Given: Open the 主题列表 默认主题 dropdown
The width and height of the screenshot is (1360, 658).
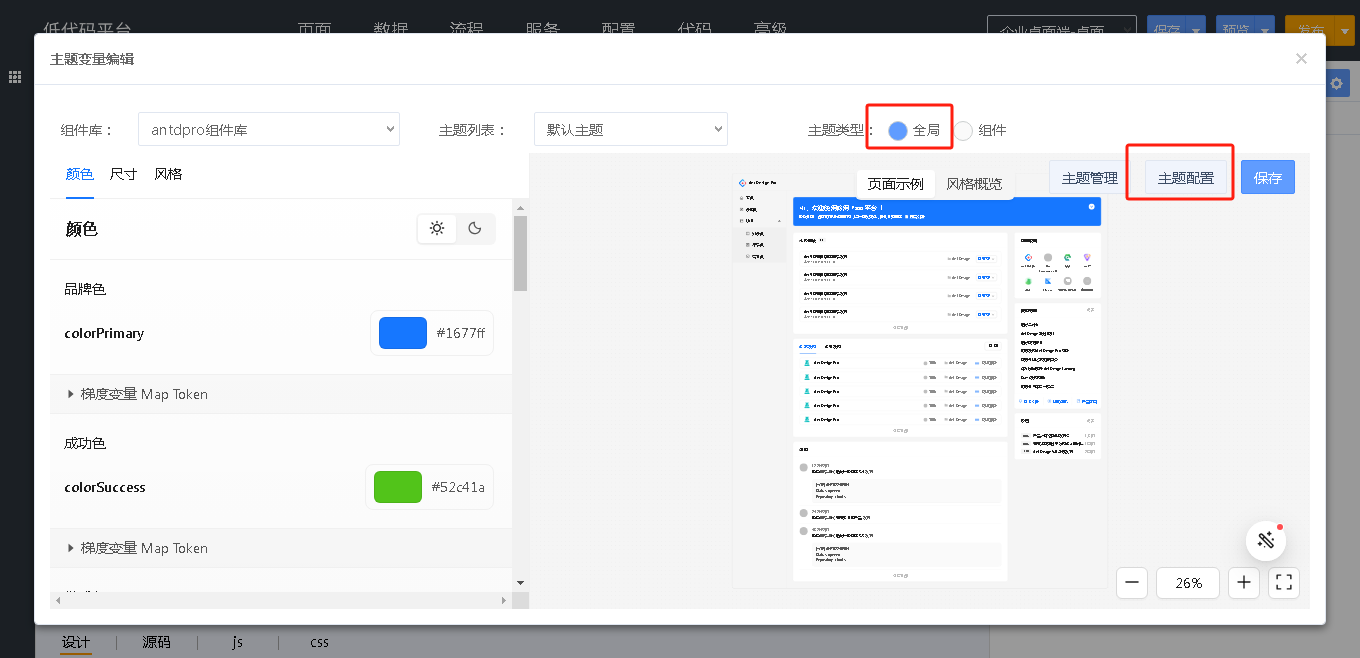Looking at the screenshot, I should [630, 130].
